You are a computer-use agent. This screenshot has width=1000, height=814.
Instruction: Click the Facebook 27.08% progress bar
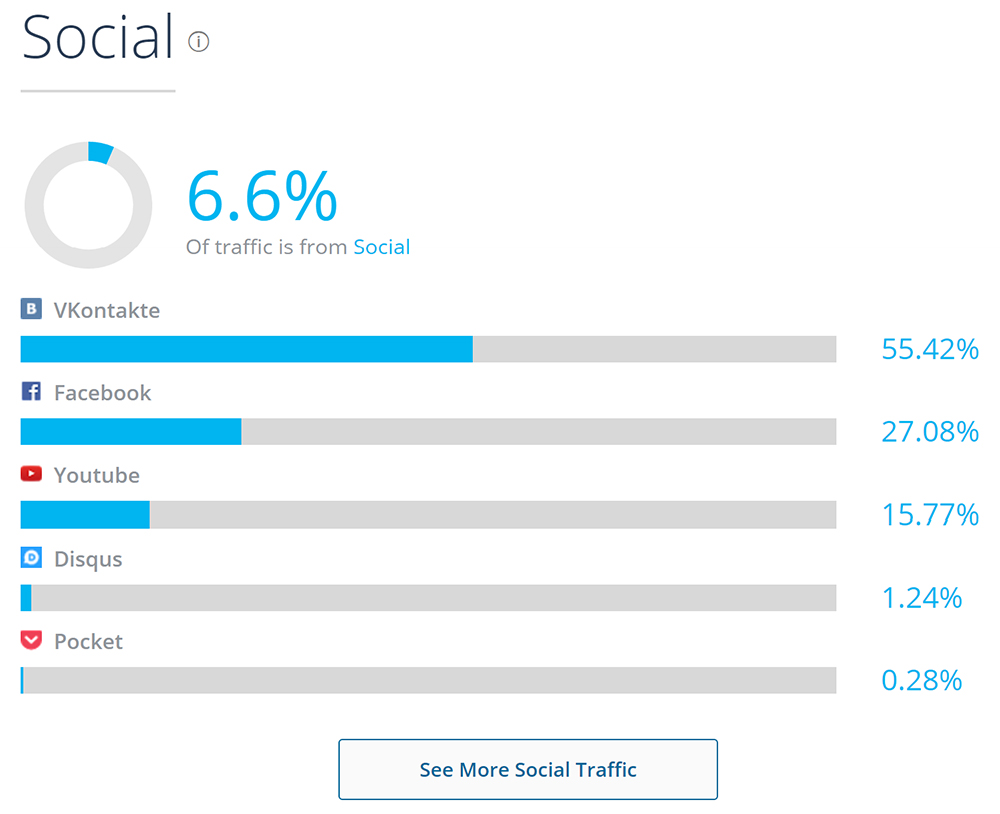(428, 431)
